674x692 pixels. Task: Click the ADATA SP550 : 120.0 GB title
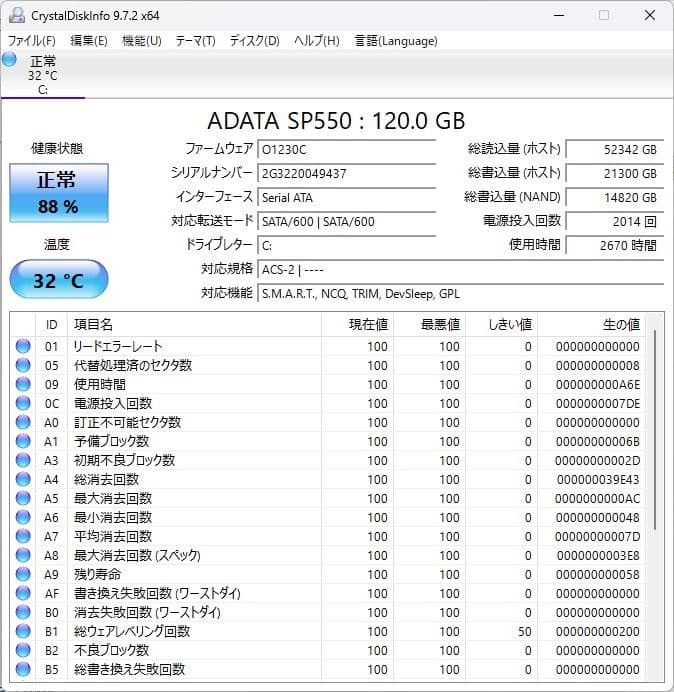336,120
